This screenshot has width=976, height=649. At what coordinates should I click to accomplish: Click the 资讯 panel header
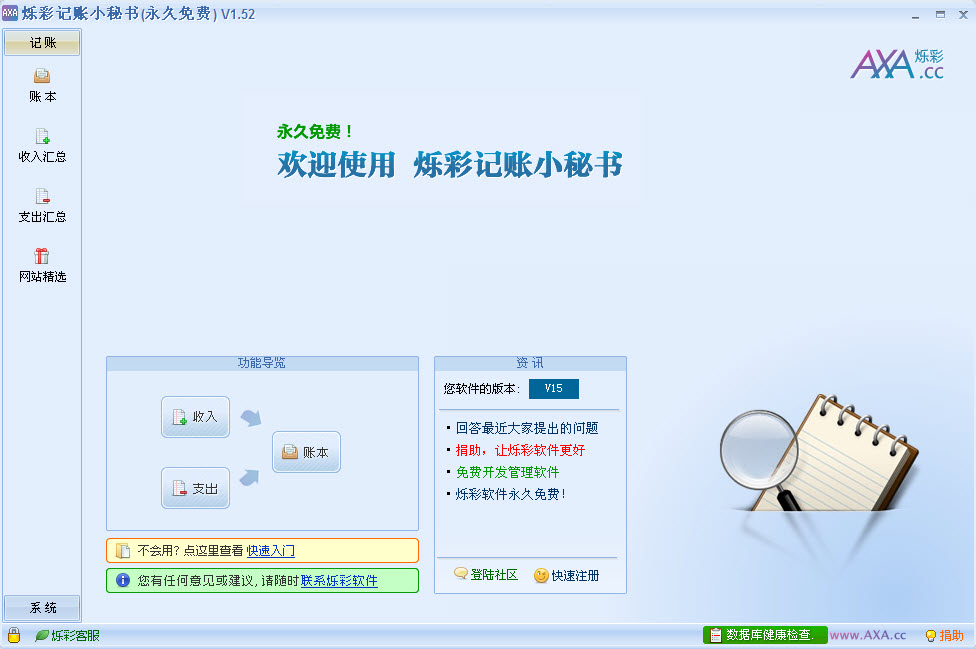pos(530,363)
